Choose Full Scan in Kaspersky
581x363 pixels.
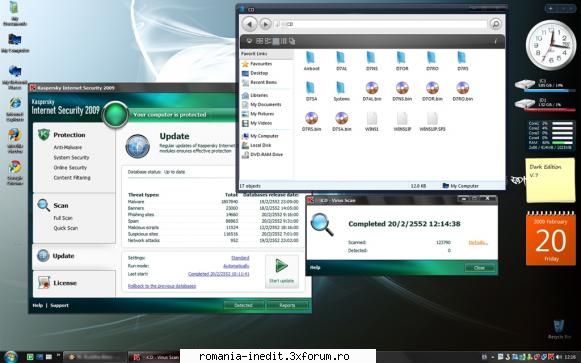tap(63, 218)
